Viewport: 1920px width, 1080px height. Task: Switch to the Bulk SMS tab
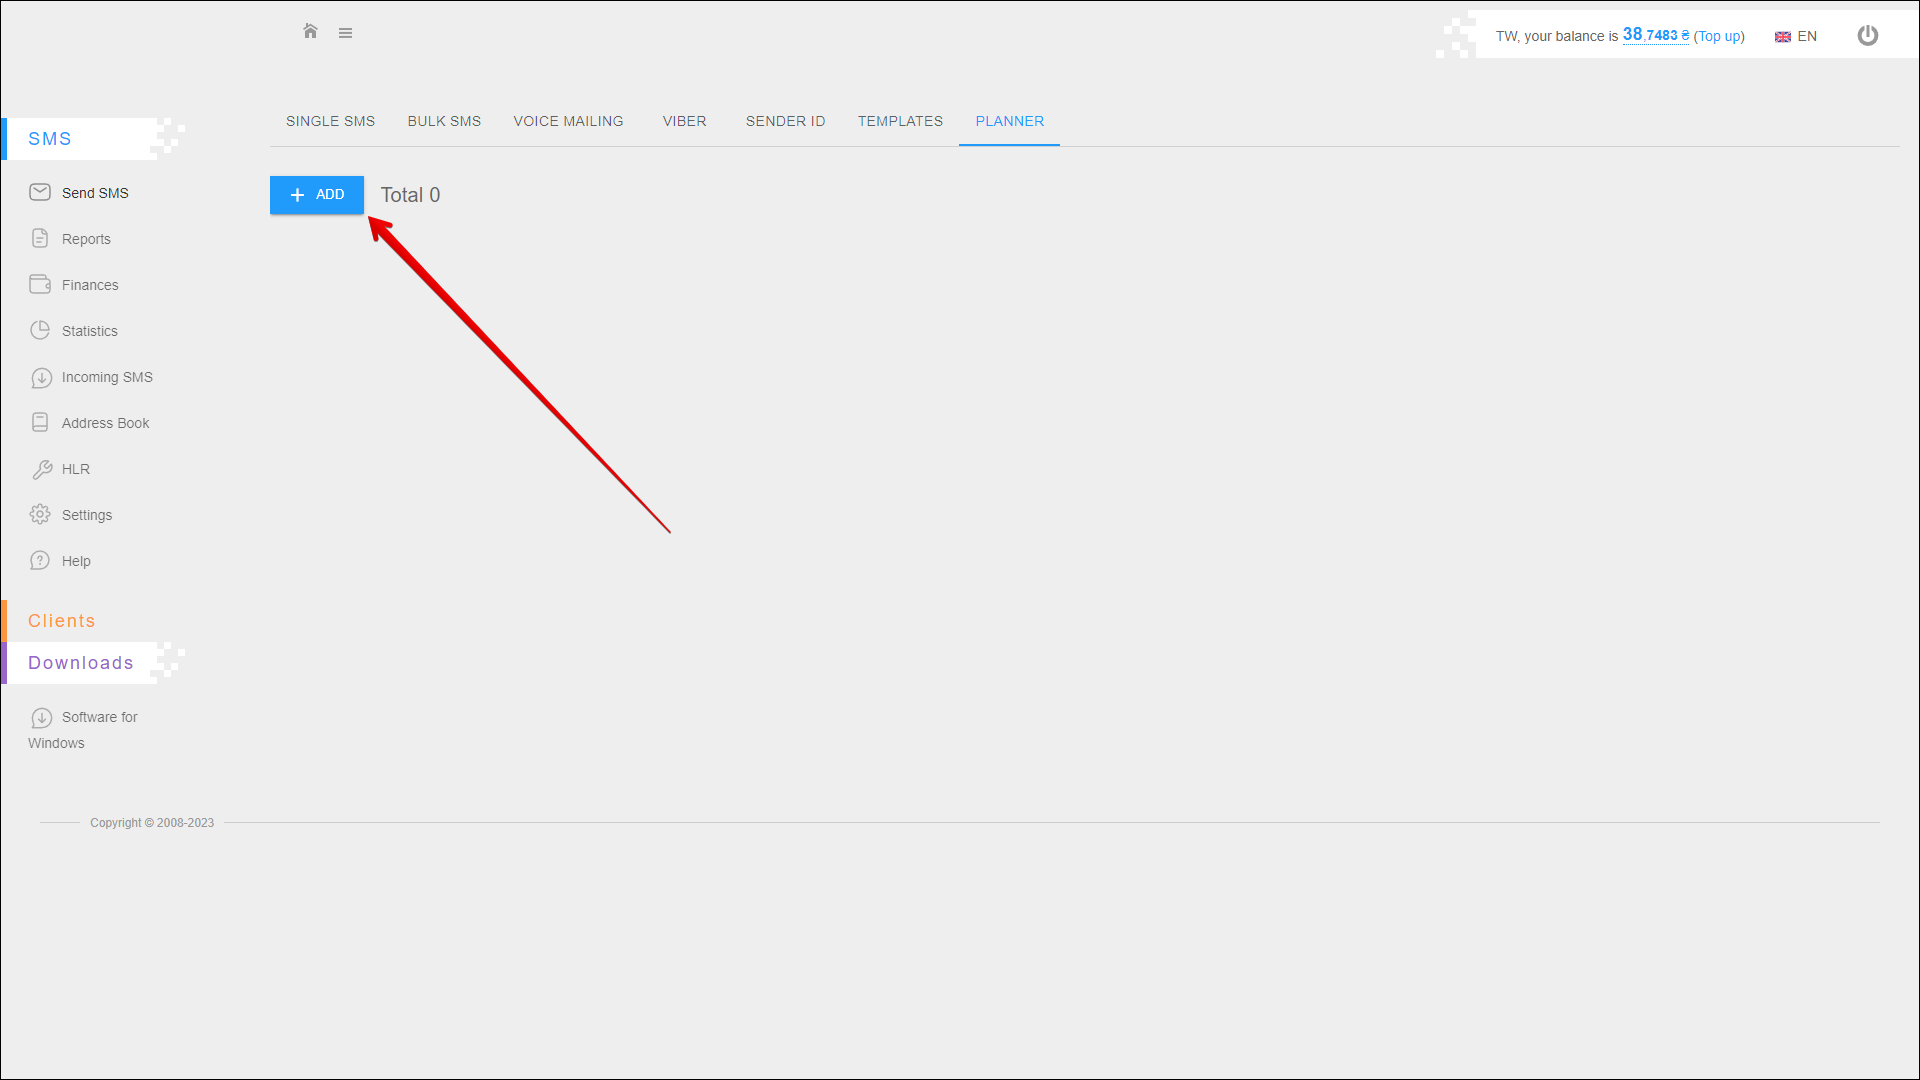[444, 121]
